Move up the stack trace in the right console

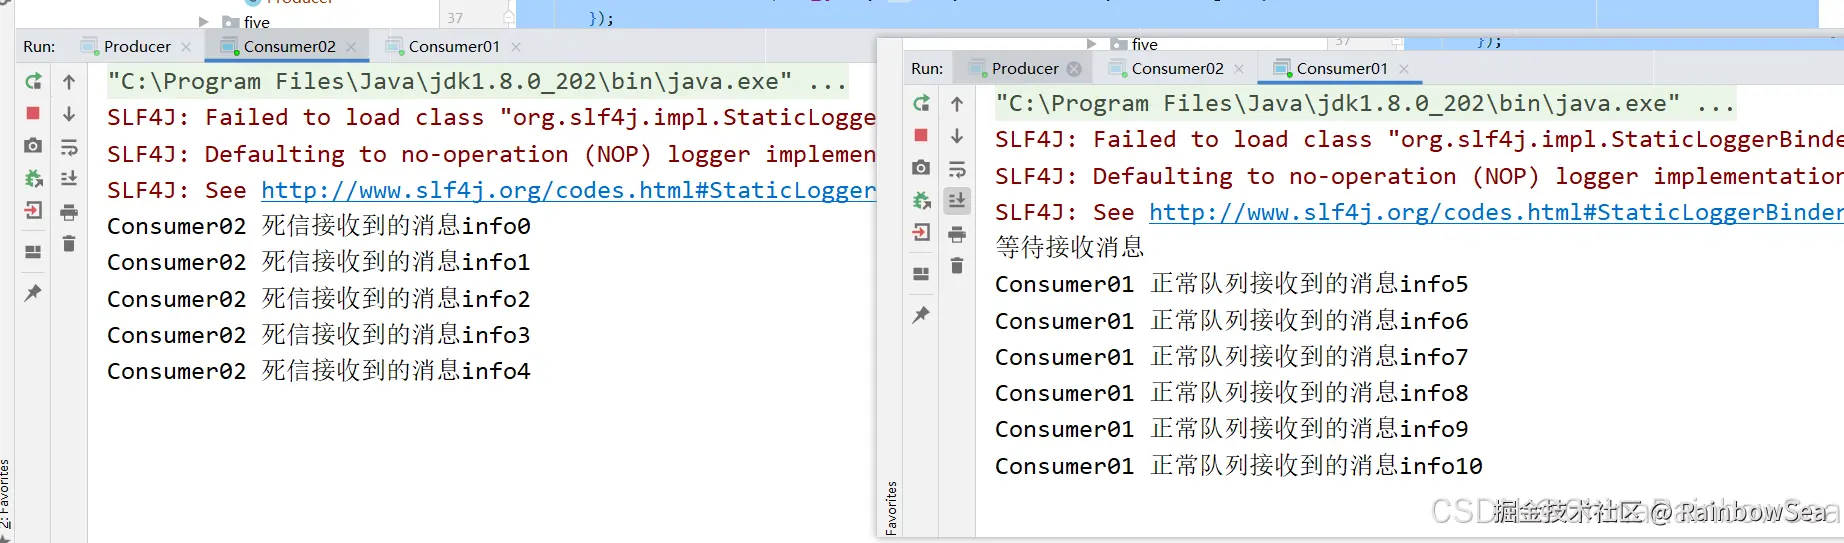point(957,104)
